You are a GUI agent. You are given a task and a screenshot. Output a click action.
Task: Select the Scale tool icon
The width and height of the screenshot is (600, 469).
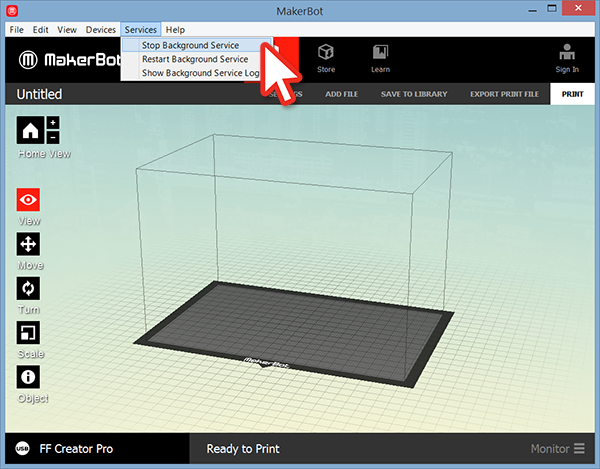click(x=28, y=332)
